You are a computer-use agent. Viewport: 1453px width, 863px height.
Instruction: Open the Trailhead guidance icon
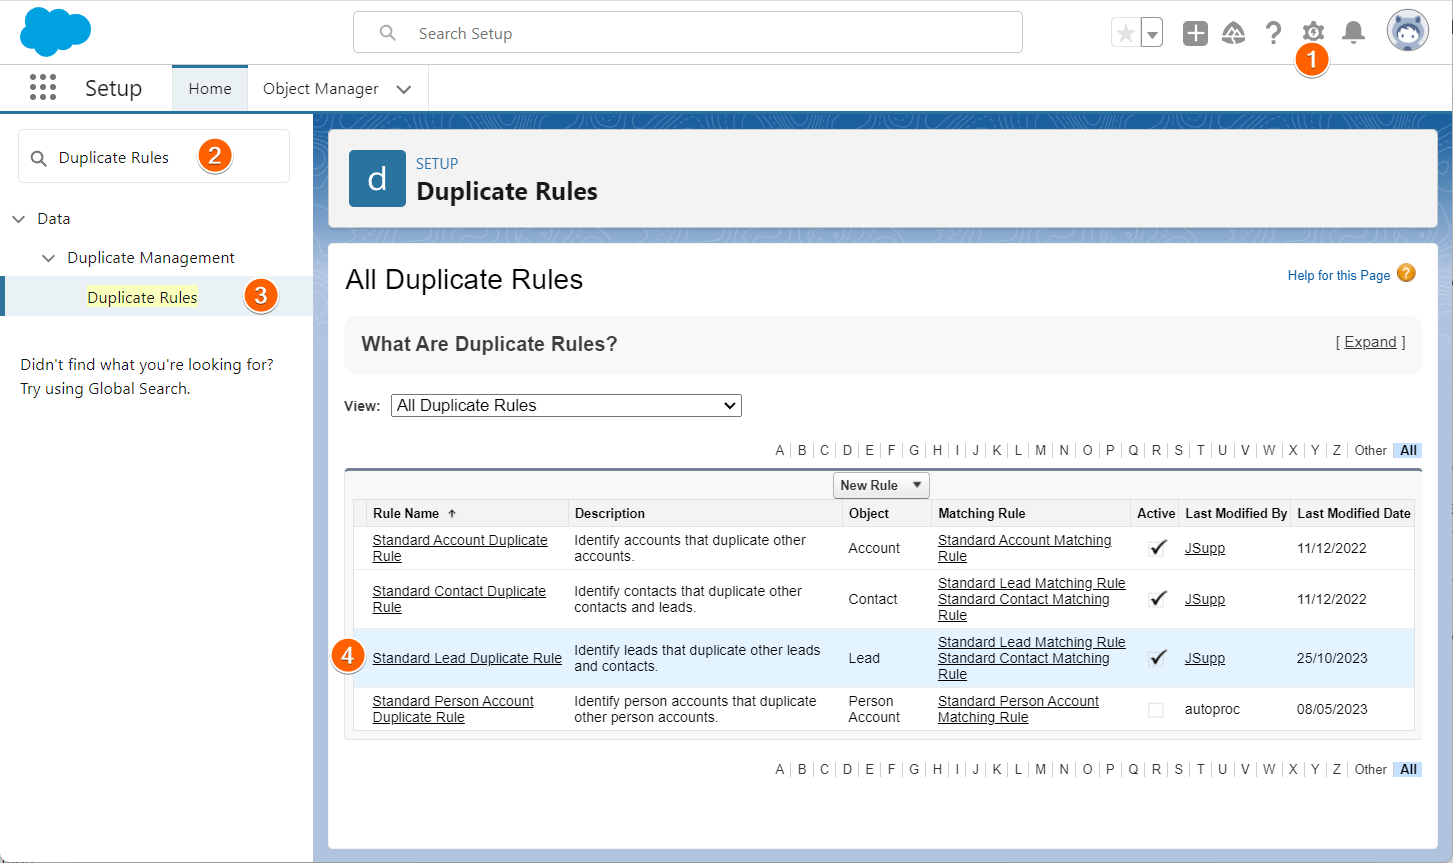point(1234,33)
